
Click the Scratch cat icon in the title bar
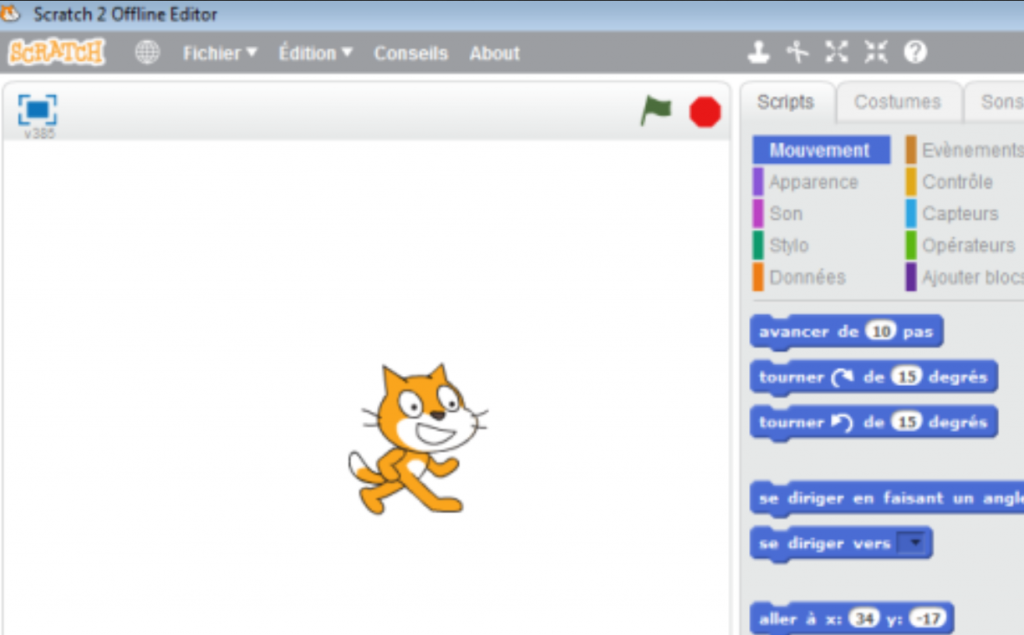click(x=10, y=13)
